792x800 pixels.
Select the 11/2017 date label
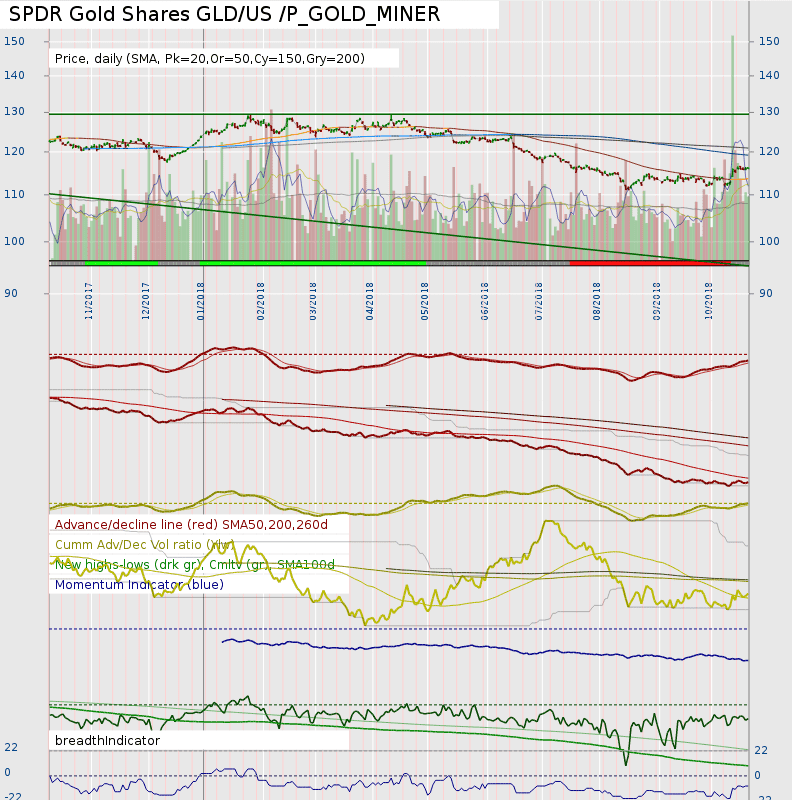point(89,301)
